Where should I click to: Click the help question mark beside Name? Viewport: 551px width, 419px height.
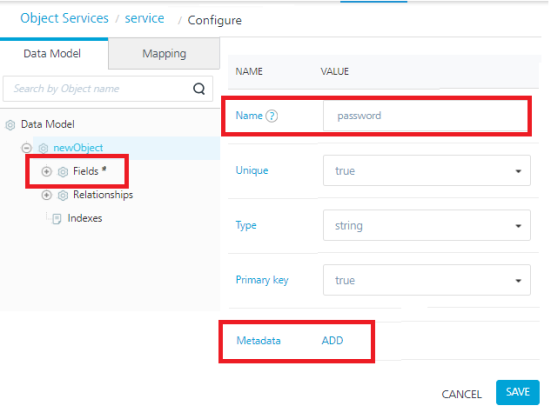(271, 116)
